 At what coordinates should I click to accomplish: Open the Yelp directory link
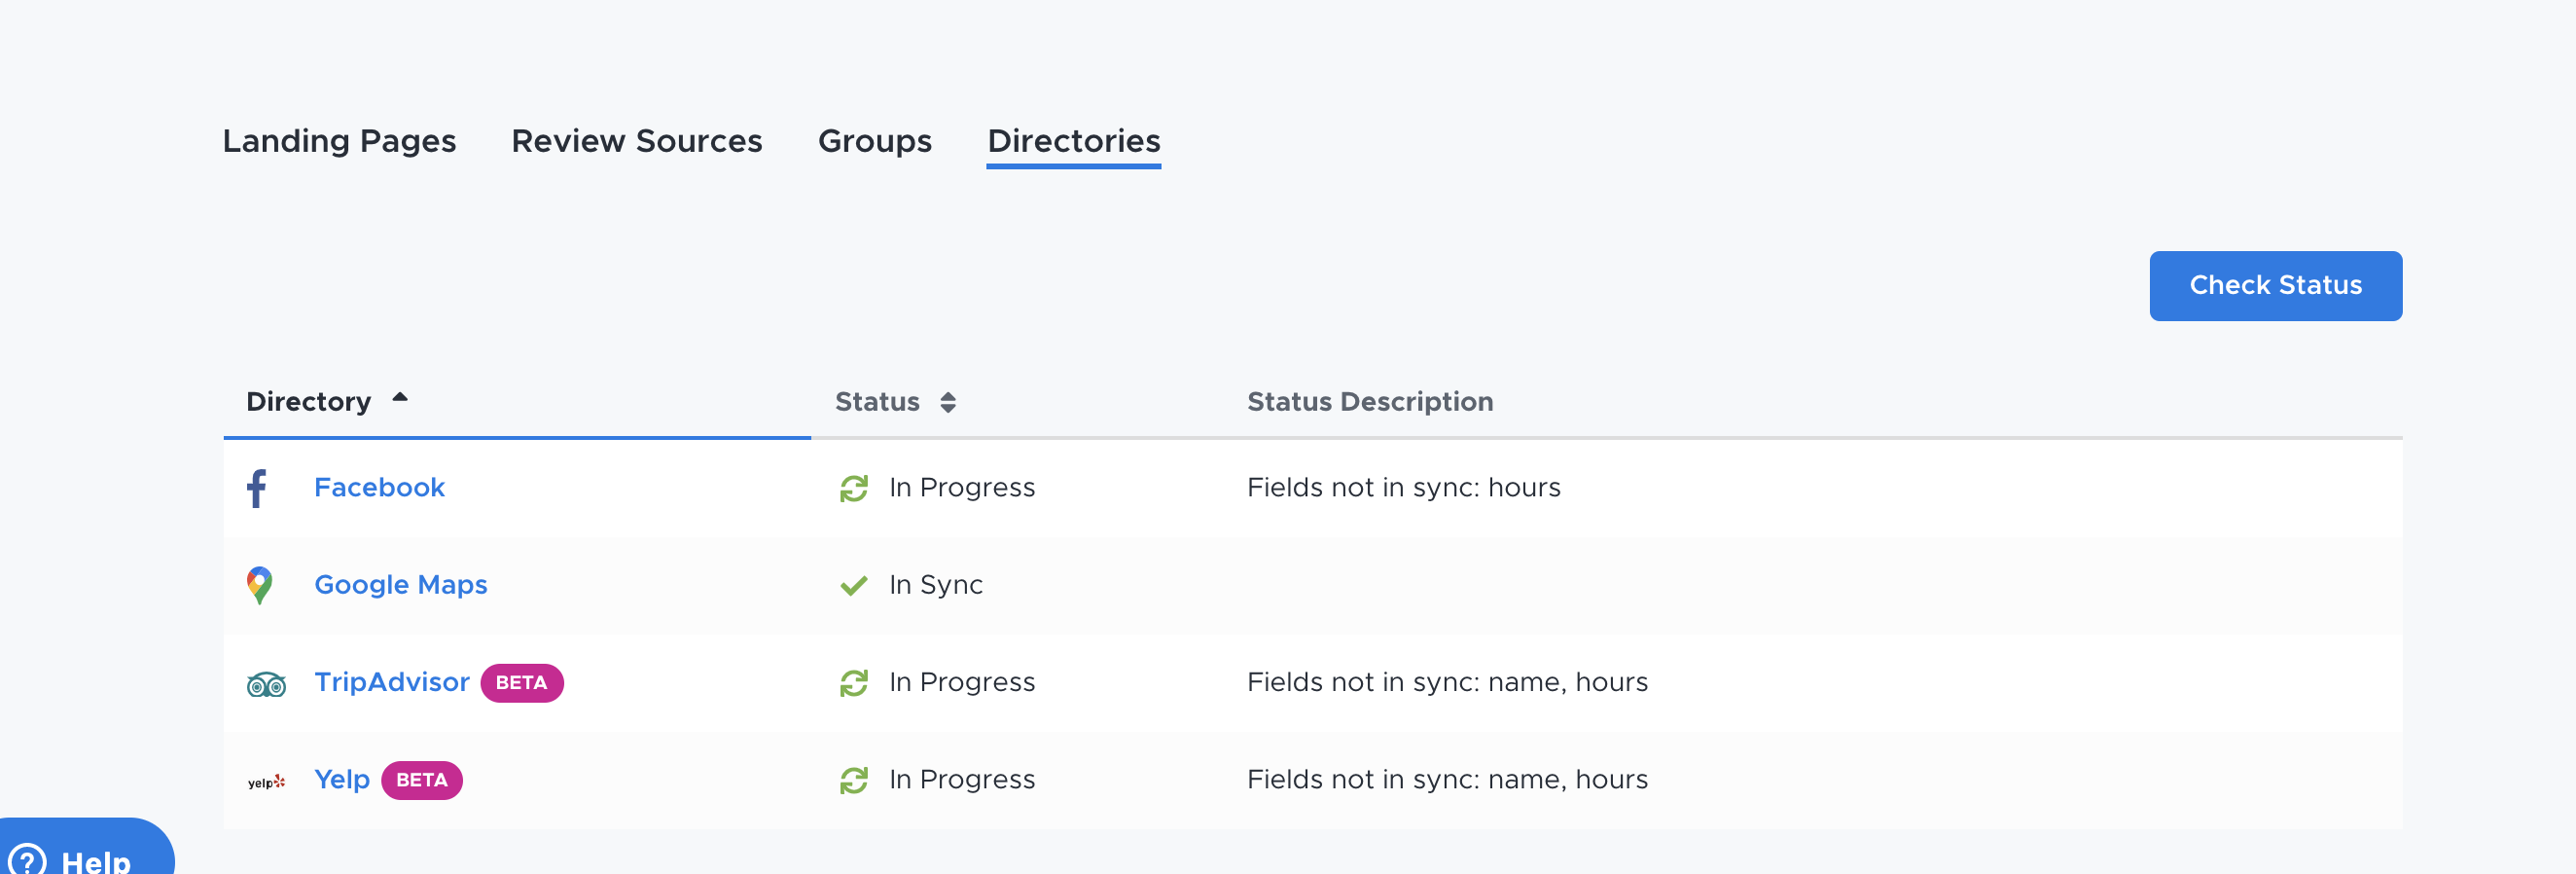click(x=341, y=780)
